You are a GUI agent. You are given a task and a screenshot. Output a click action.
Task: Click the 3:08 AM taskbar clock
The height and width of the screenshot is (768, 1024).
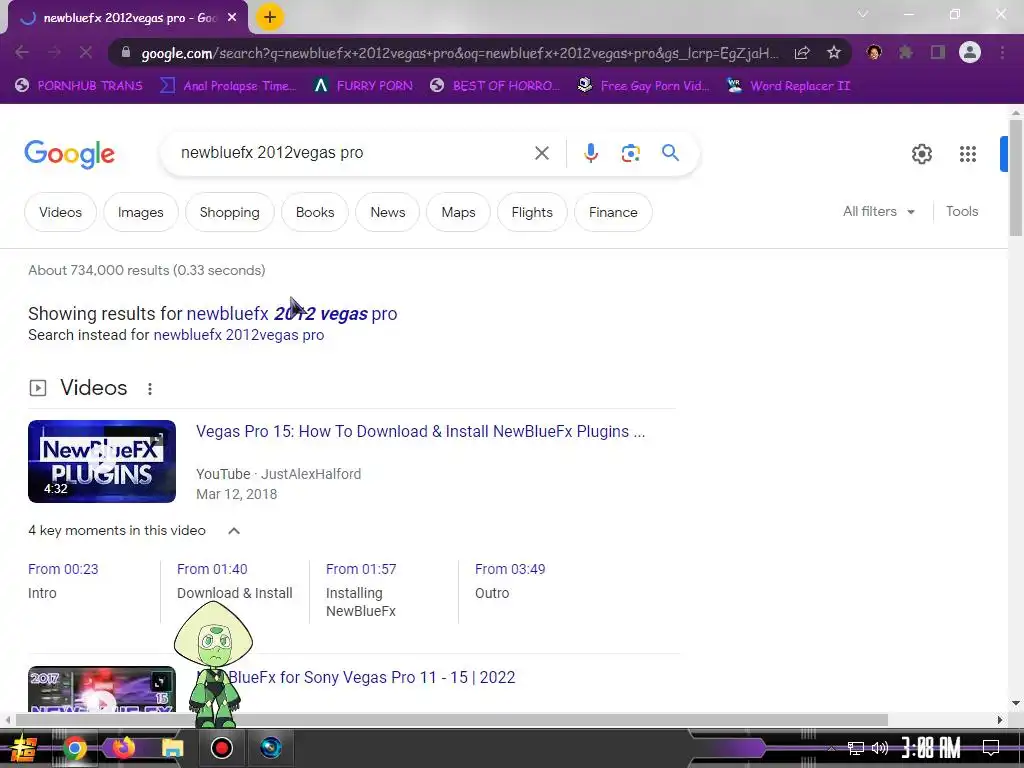pyautogui.click(x=931, y=748)
